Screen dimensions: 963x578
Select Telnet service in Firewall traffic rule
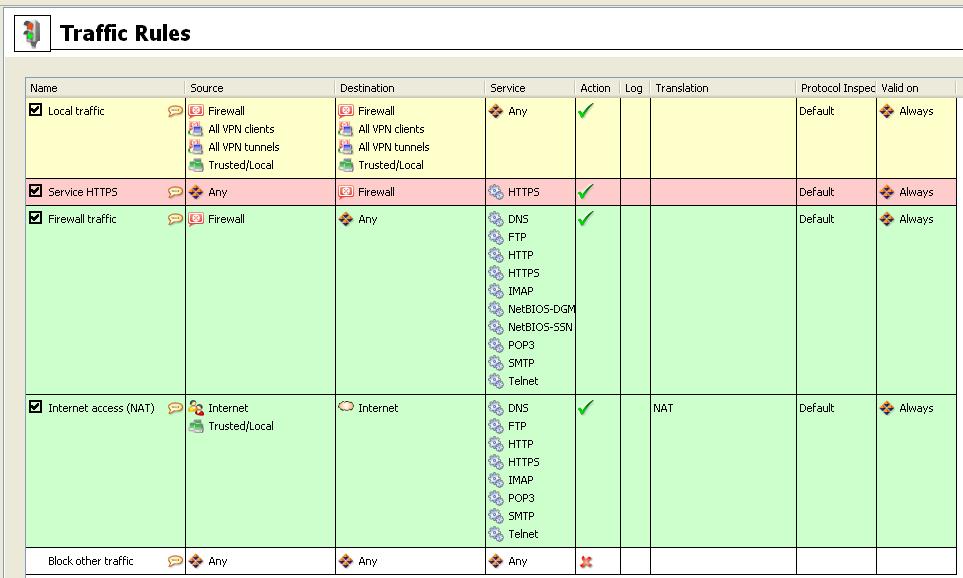[523, 381]
